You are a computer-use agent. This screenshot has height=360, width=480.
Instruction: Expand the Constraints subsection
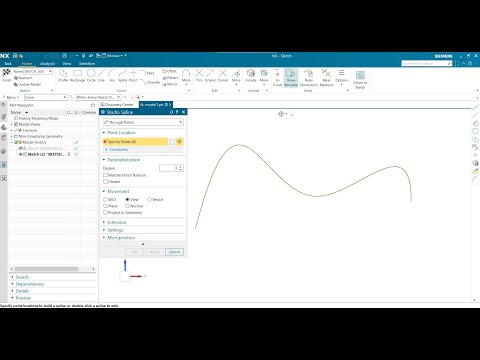tap(106, 150)
